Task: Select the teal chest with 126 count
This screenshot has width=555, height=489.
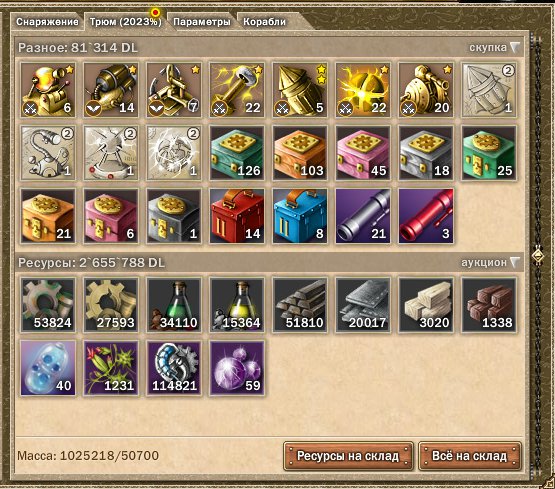Action: (x=237, y=153)
